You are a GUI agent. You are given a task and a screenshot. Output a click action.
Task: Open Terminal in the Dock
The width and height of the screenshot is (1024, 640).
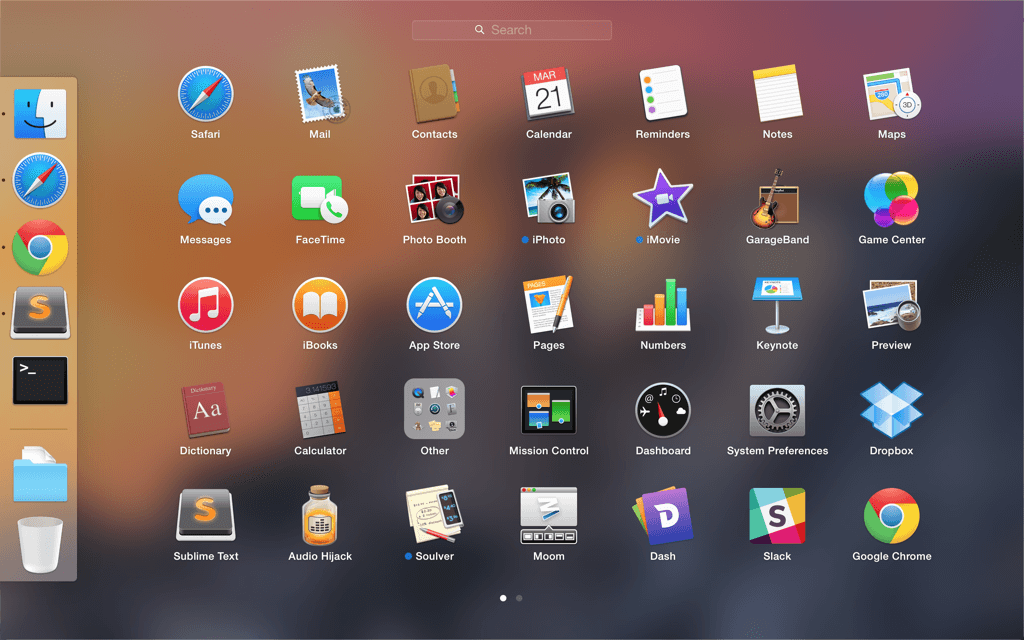tap(40, 380)
